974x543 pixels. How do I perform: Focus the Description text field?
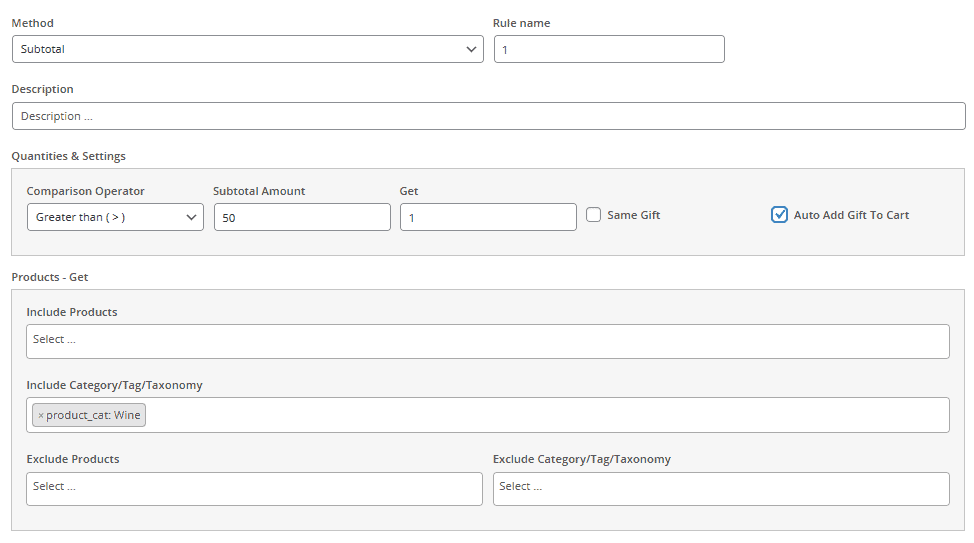tap(488, 116)
